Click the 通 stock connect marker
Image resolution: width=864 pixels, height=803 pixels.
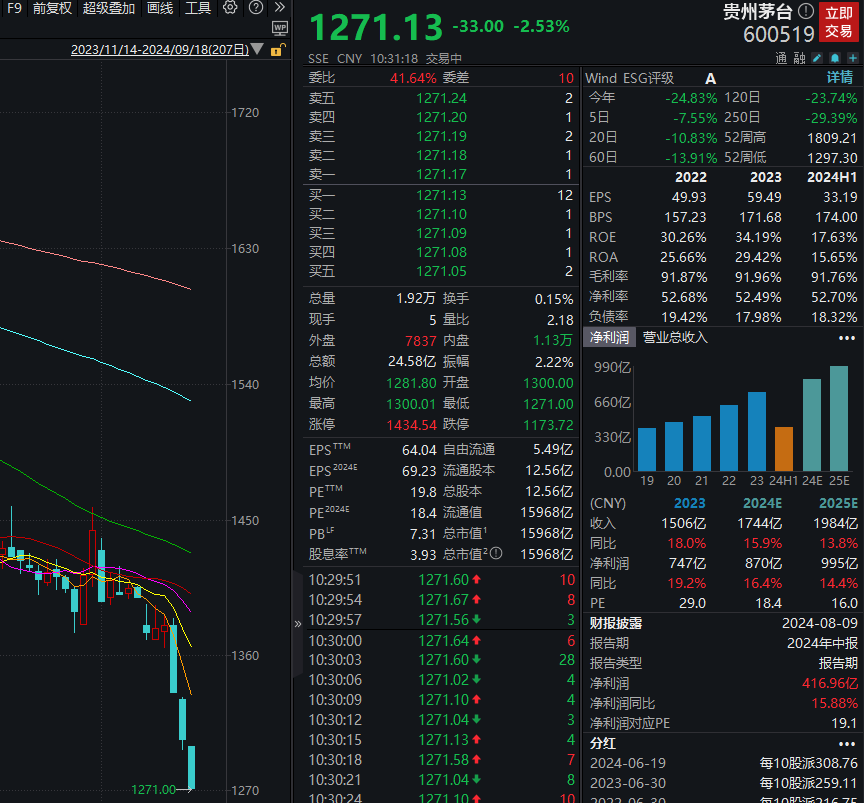781,58
